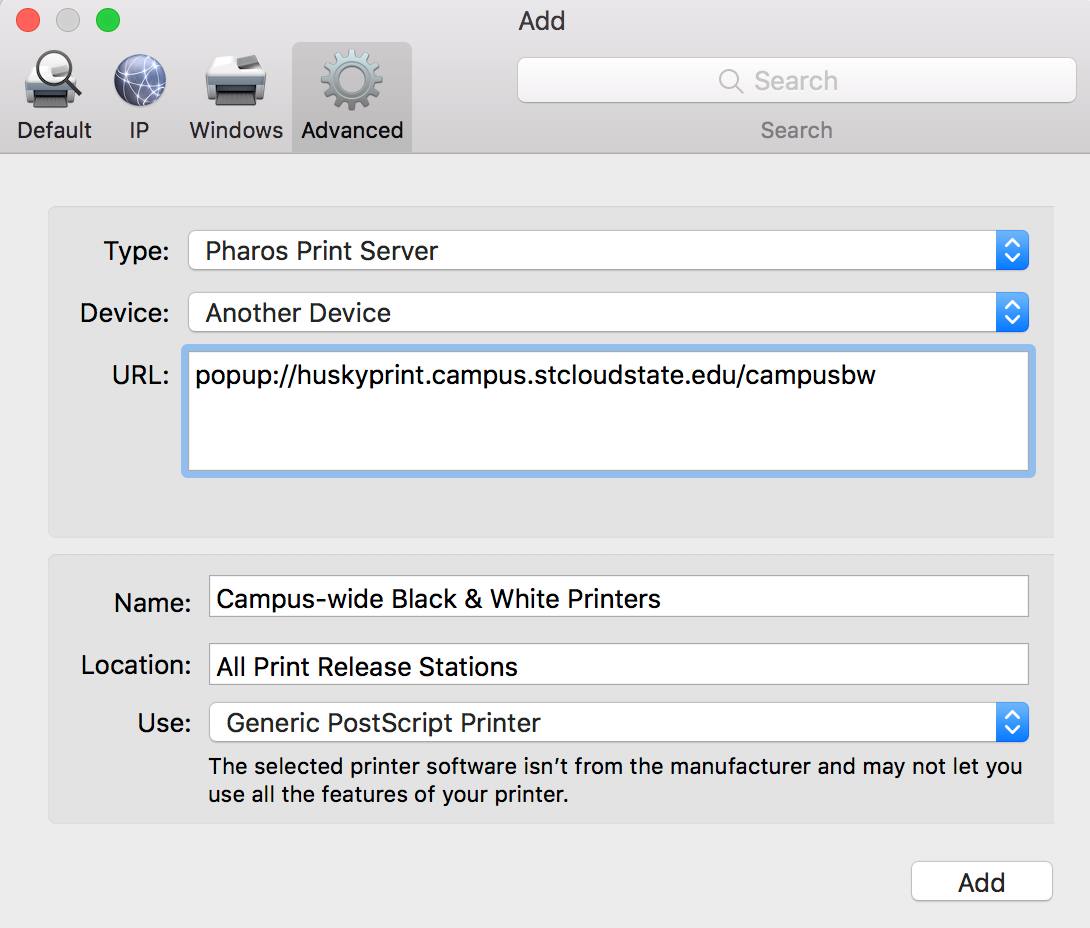Click the printer warning message text
1090x928 pixels.
click(x=613, y=778)
